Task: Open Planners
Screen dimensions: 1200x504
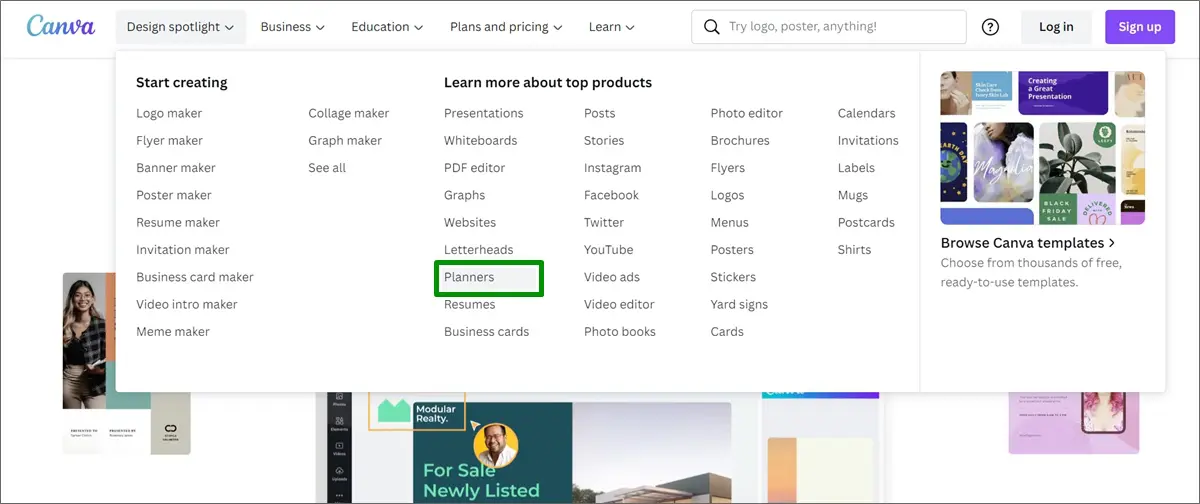Action: click(469, 277)
